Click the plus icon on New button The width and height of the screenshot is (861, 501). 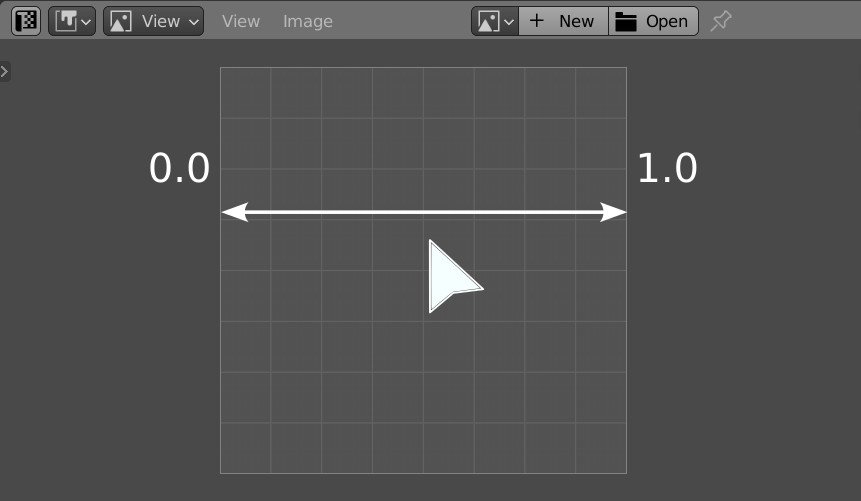point(537,21)
